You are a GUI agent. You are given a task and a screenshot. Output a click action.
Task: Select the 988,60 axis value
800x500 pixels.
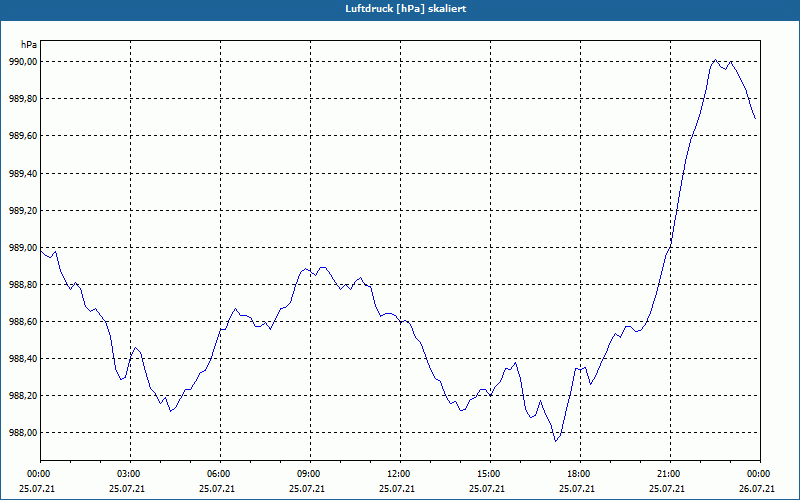[x=23, y=322]
